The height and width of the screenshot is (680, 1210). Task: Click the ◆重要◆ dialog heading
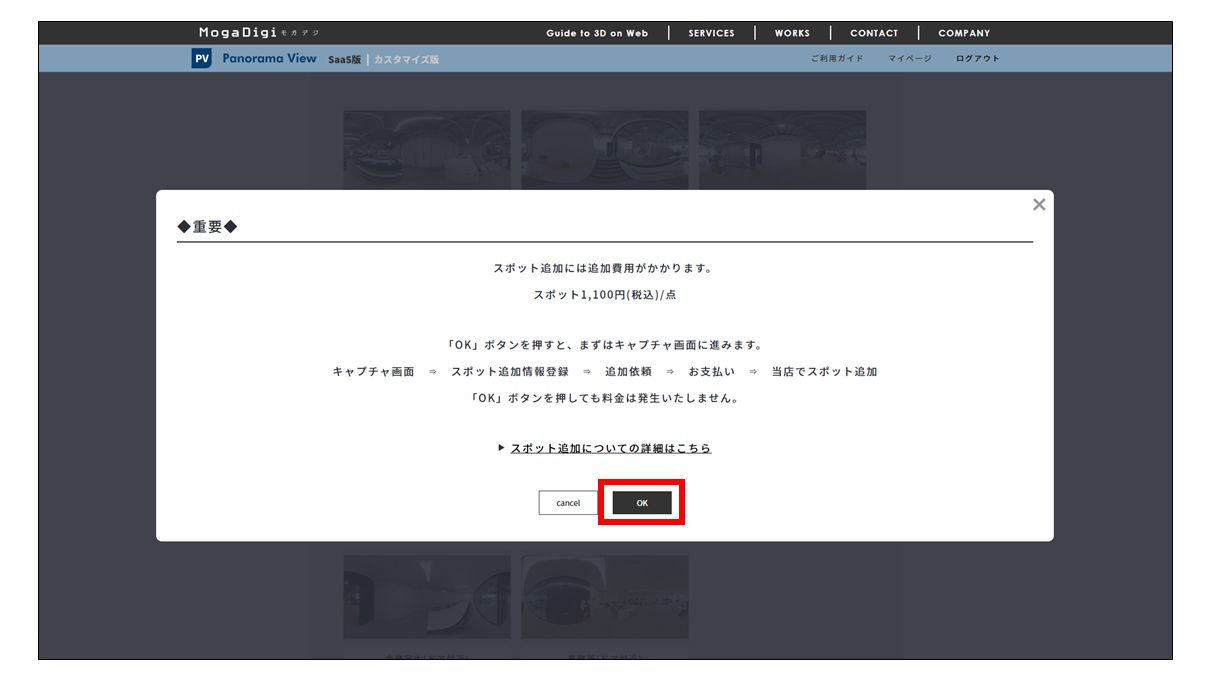pyautogui.click(x=207, y=227)
